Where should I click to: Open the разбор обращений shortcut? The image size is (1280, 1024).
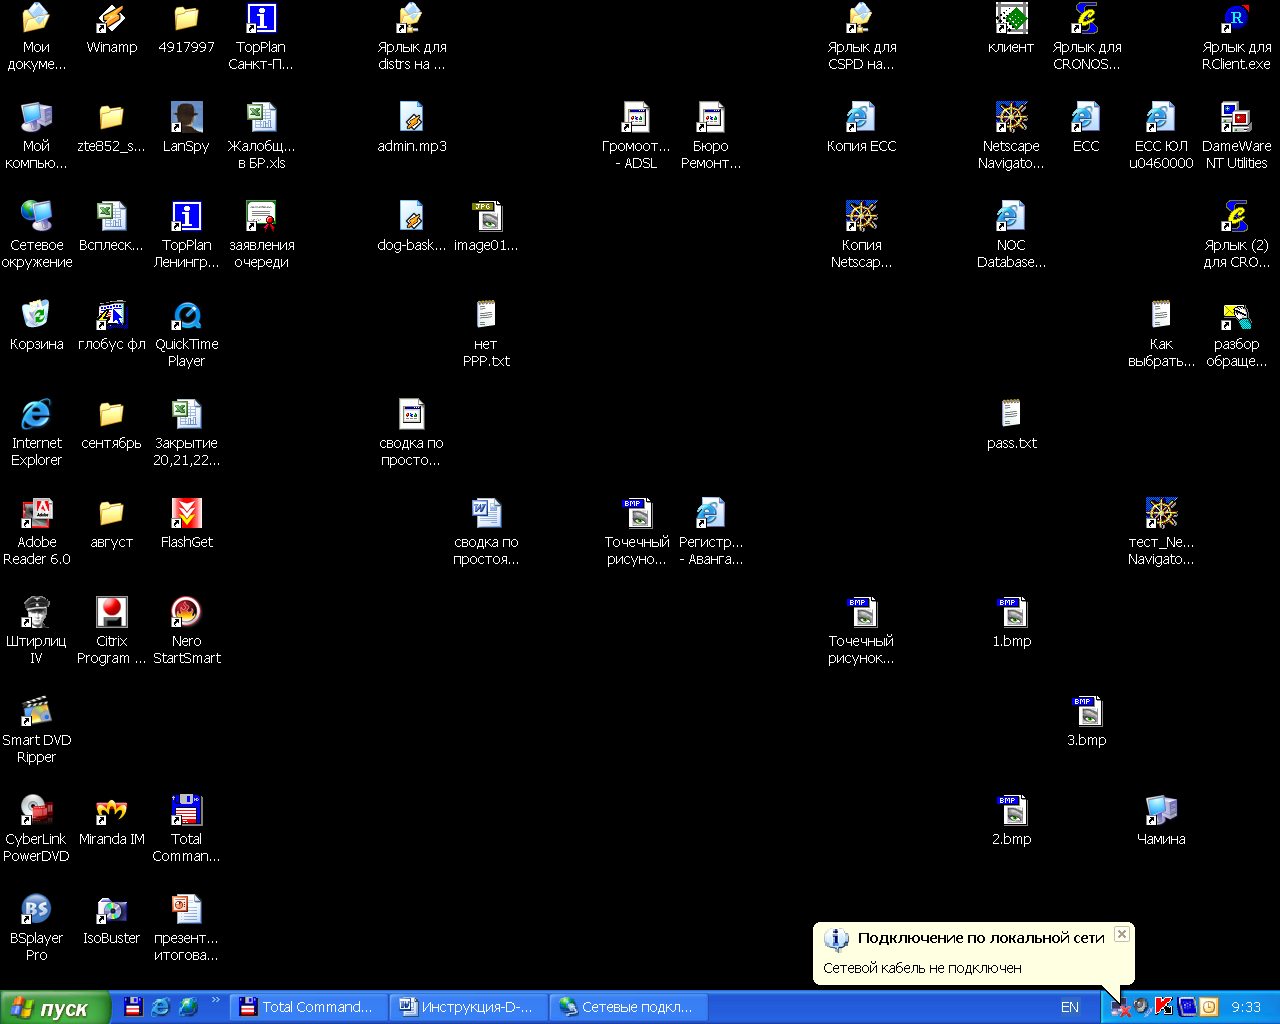1236,334
